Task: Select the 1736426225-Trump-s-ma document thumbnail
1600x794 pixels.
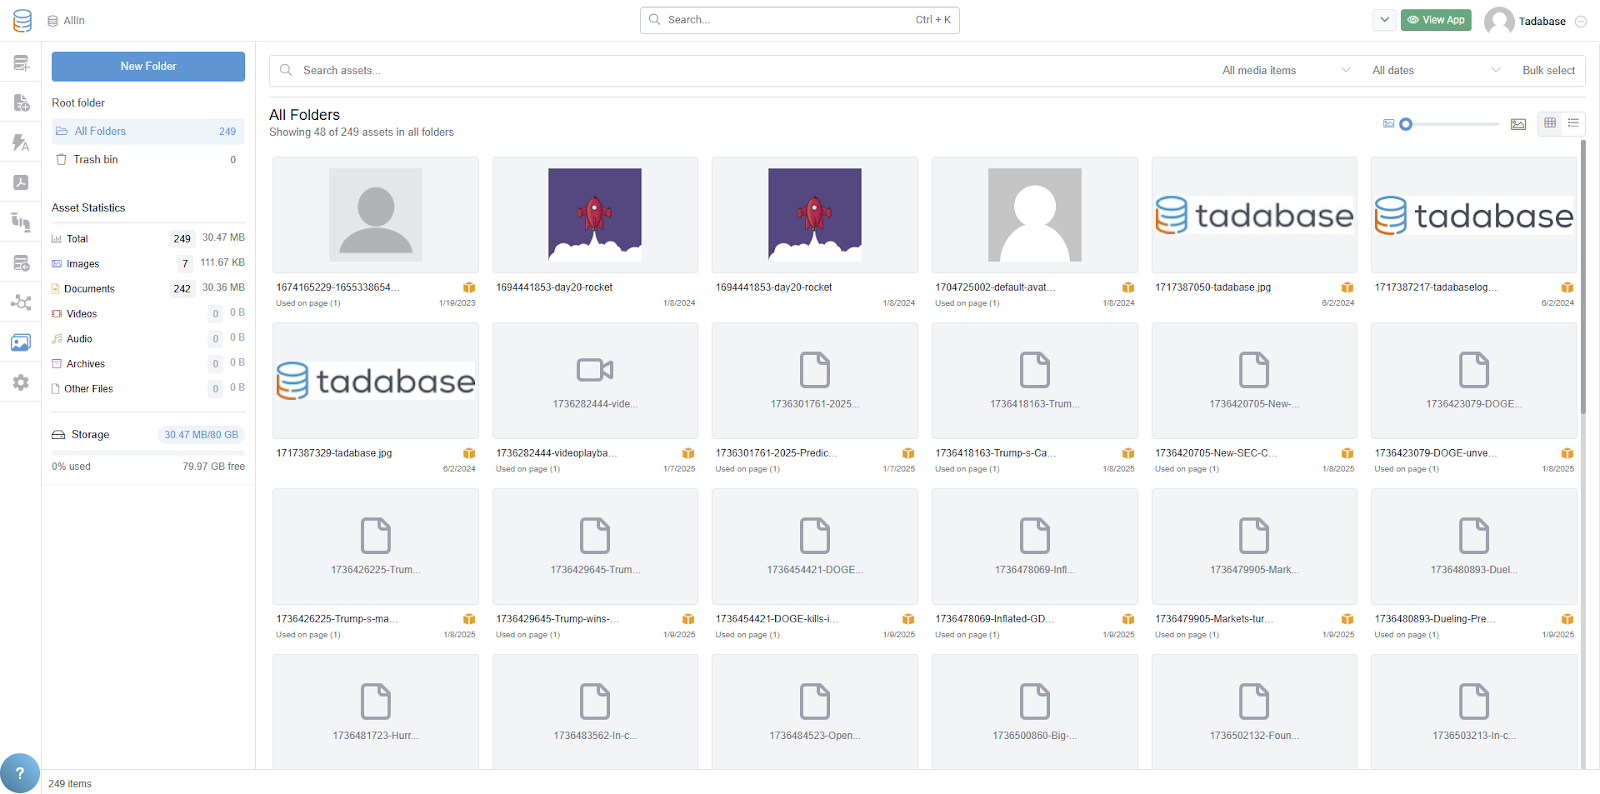Action: pos(375,547)
